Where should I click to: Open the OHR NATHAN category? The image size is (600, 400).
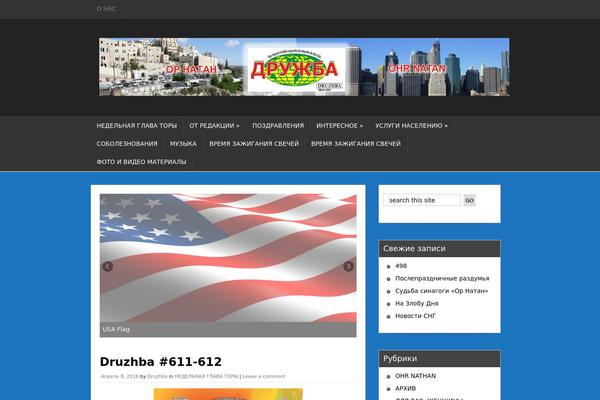pyautogui.click(x=416, y=376)
